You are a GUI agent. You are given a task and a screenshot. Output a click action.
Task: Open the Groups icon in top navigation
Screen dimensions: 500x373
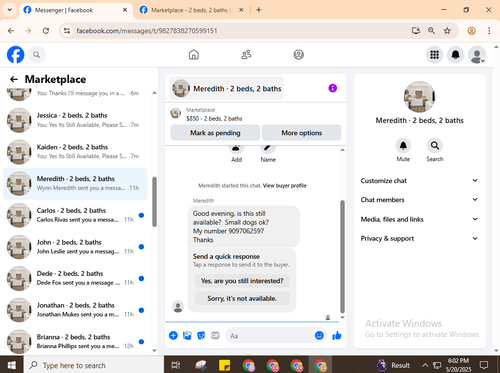coord(298,55)
